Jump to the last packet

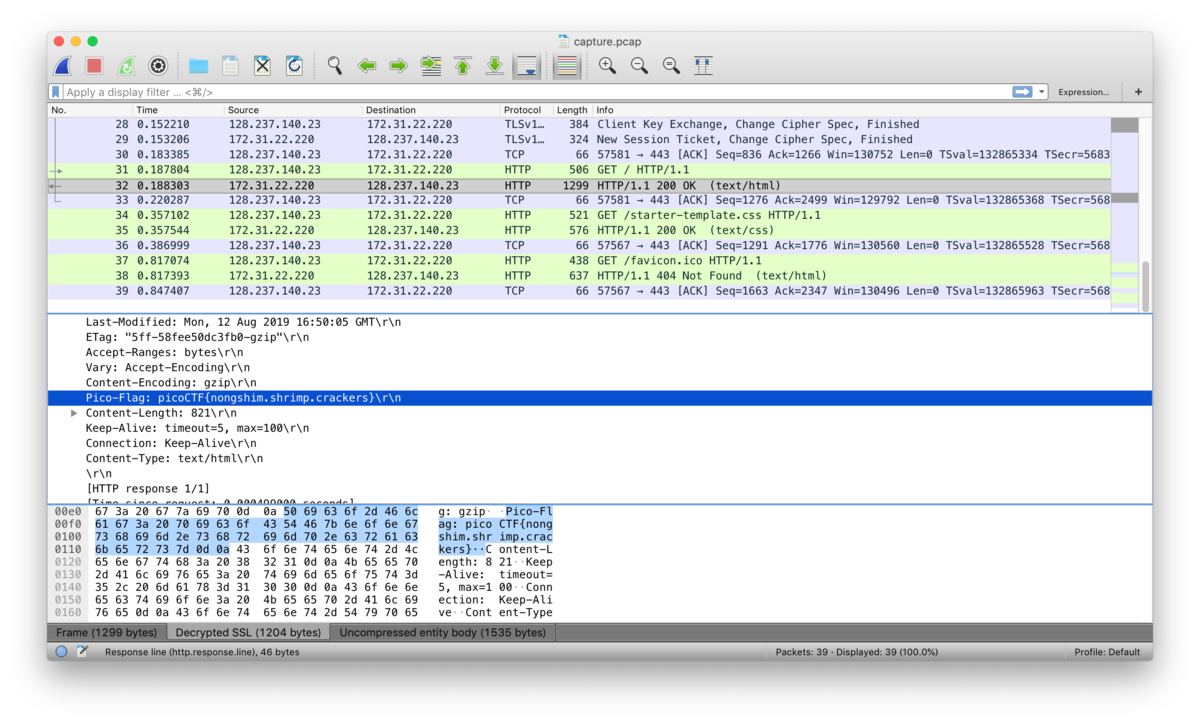(495, 66)
